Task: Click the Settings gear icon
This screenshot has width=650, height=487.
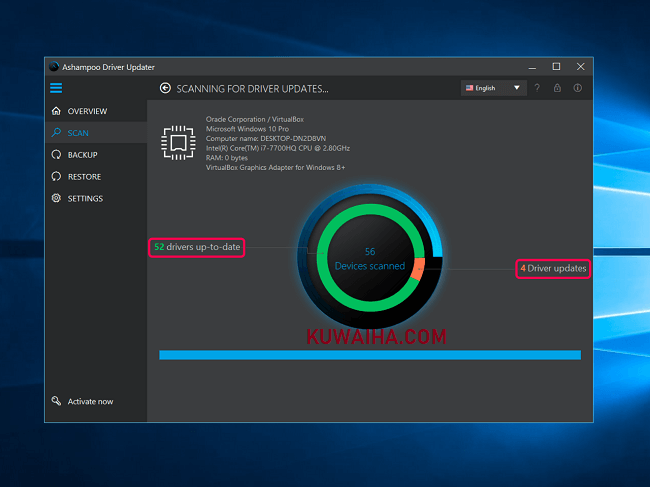Action: coord(56,198)
